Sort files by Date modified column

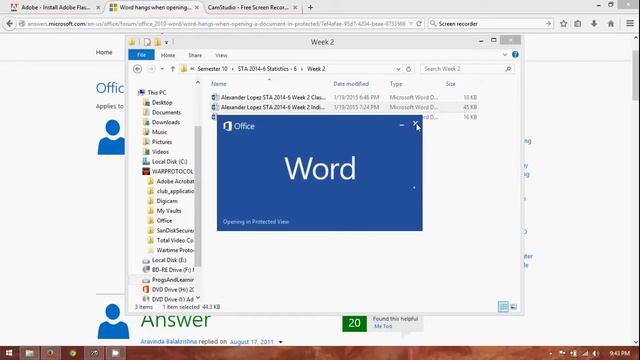pos(351,84)
